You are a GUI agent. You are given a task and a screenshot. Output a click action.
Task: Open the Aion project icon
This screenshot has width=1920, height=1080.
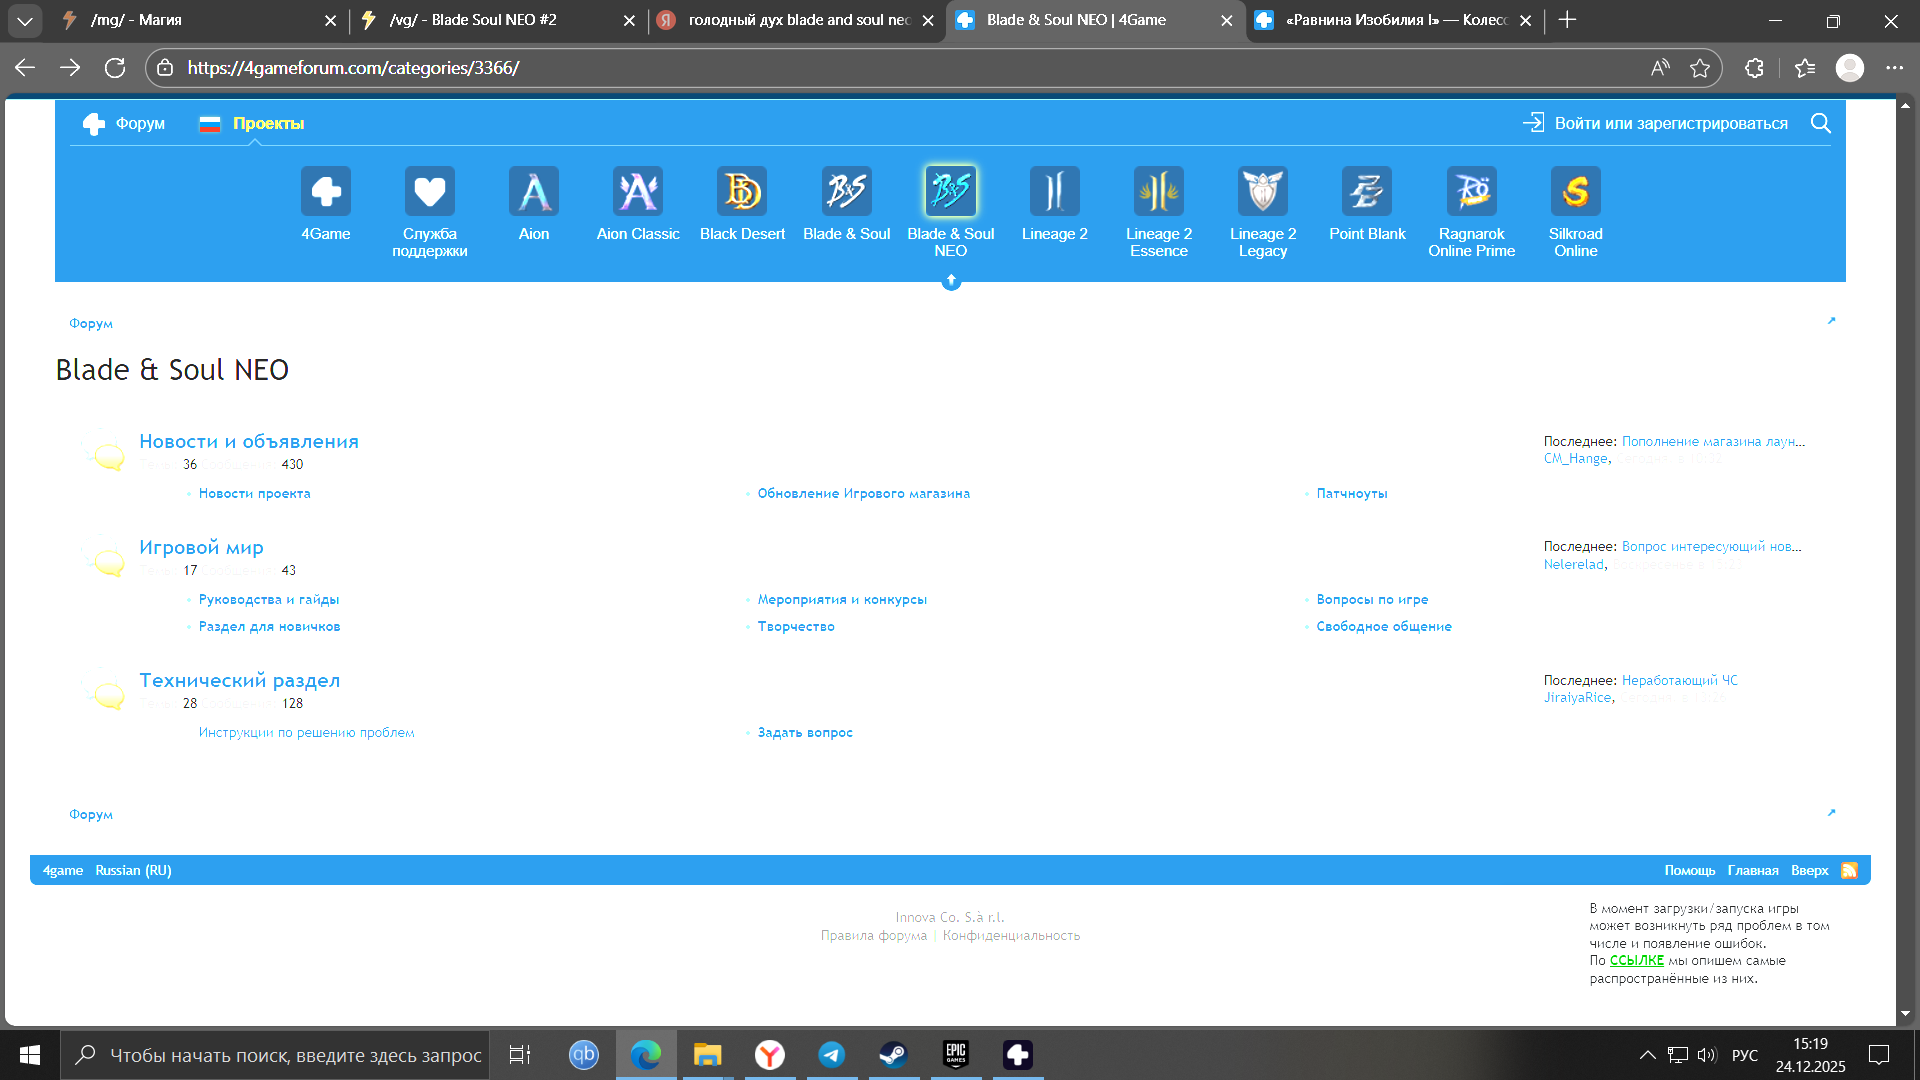[533, 191]
